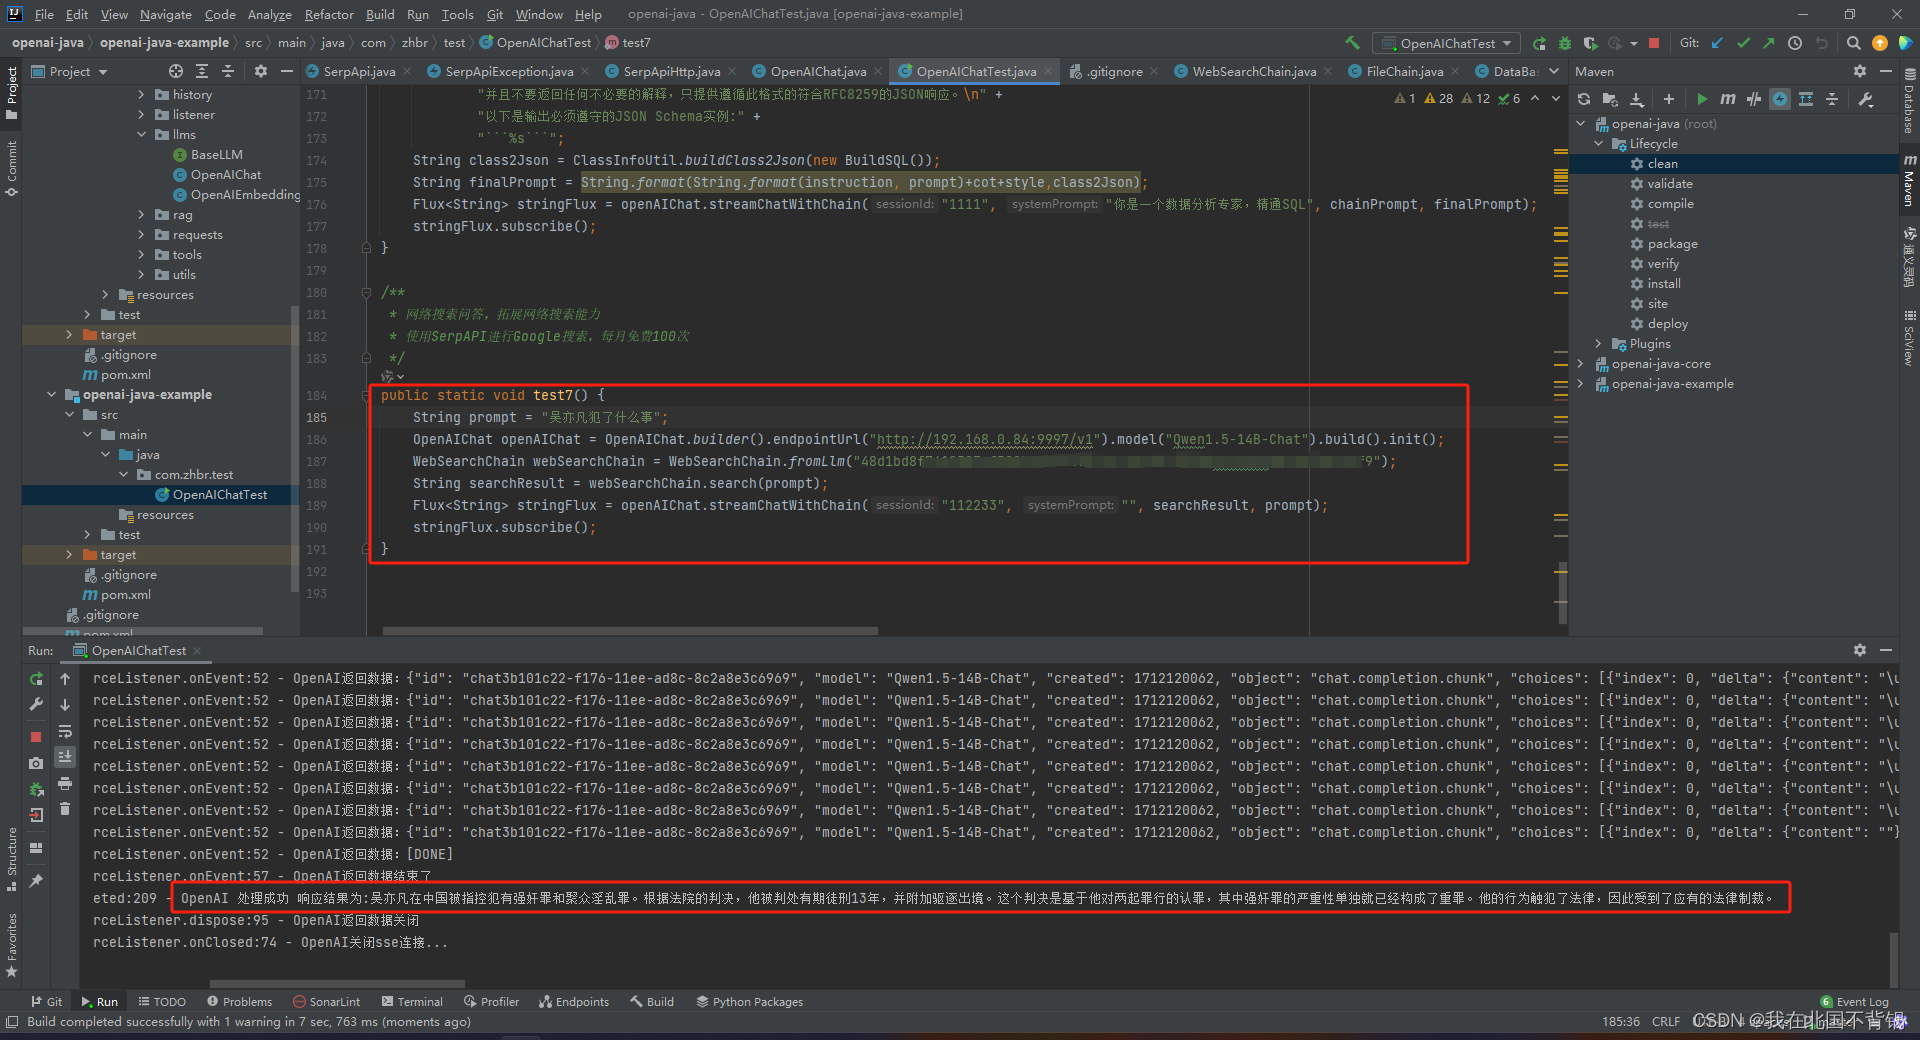Generate sources and update folders in Maven
This screenshot has height=1040, width=1920.
click(x=1610, y=99)
